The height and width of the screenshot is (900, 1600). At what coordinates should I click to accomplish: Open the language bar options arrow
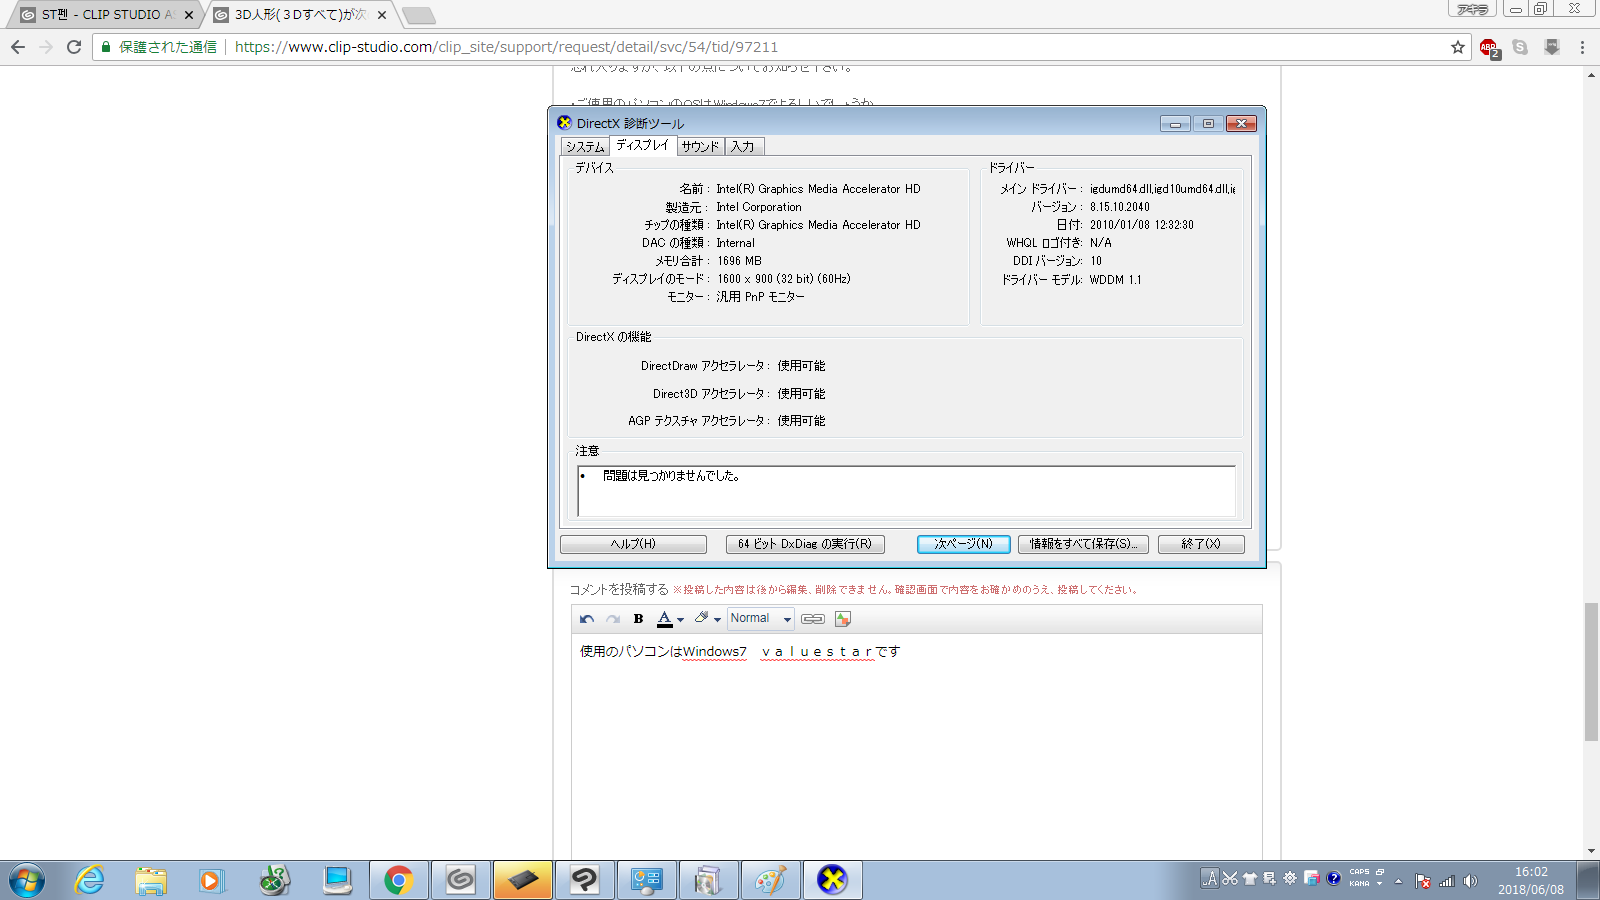(1380, 884)
